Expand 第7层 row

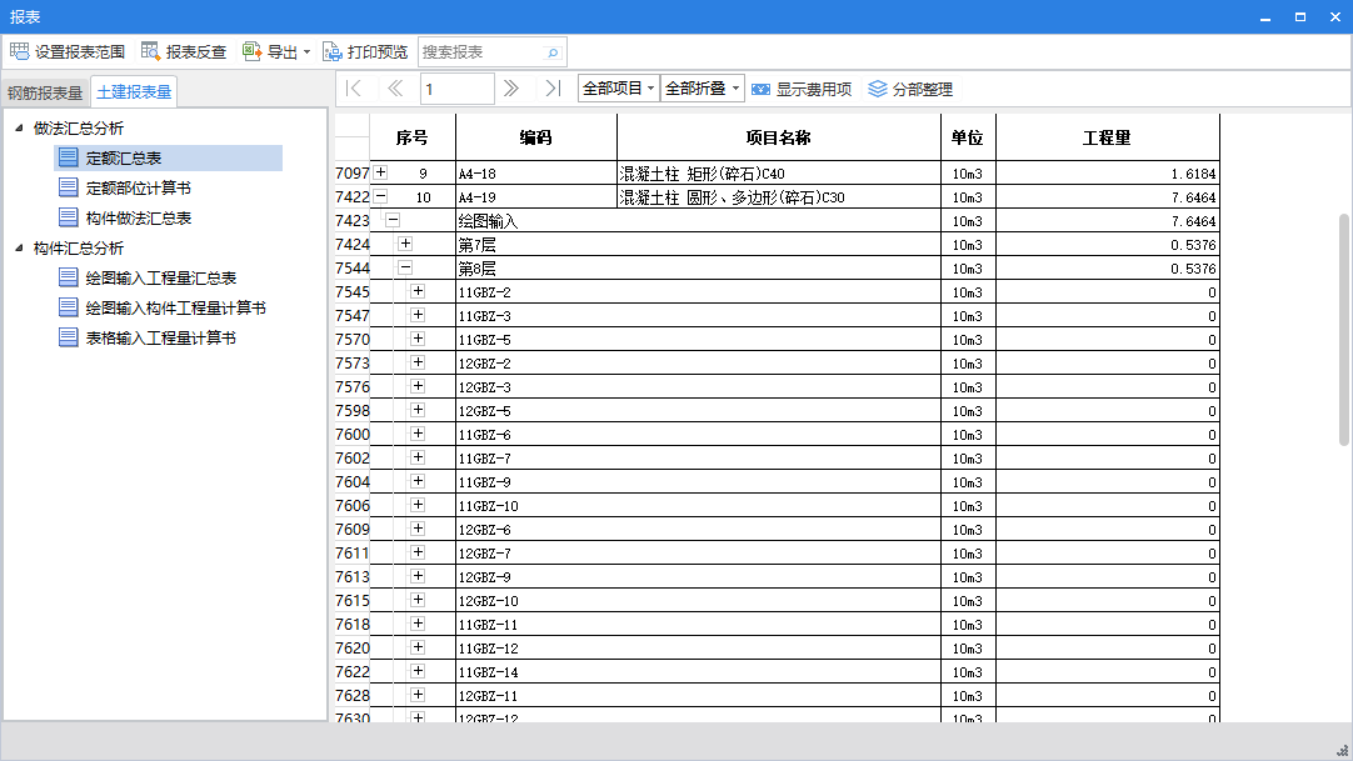[405, 244]
